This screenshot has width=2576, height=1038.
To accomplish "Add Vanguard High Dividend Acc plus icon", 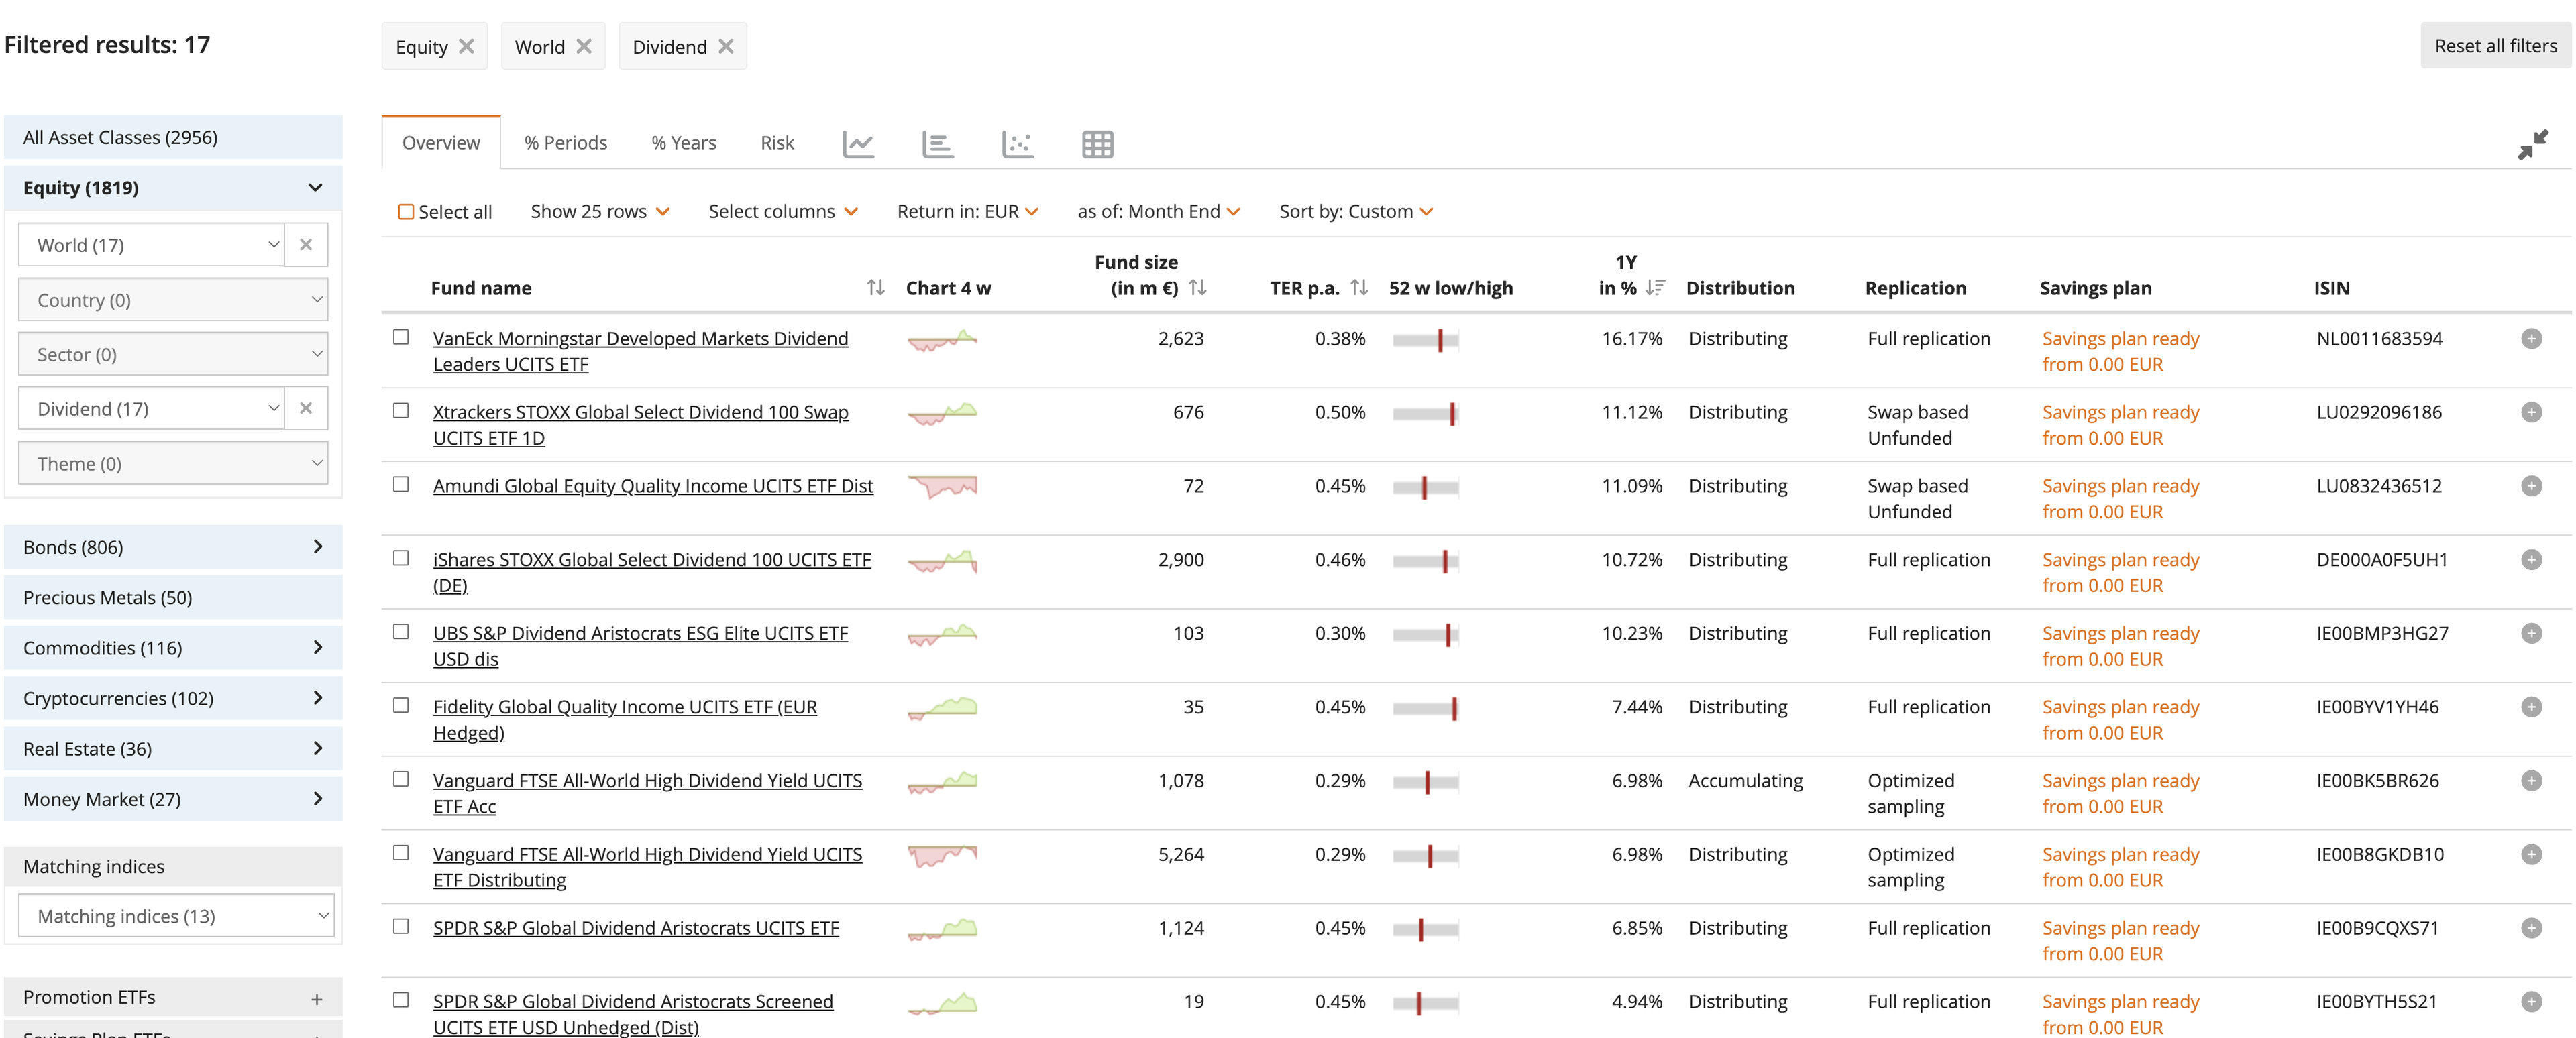I will click(2531, 781).
